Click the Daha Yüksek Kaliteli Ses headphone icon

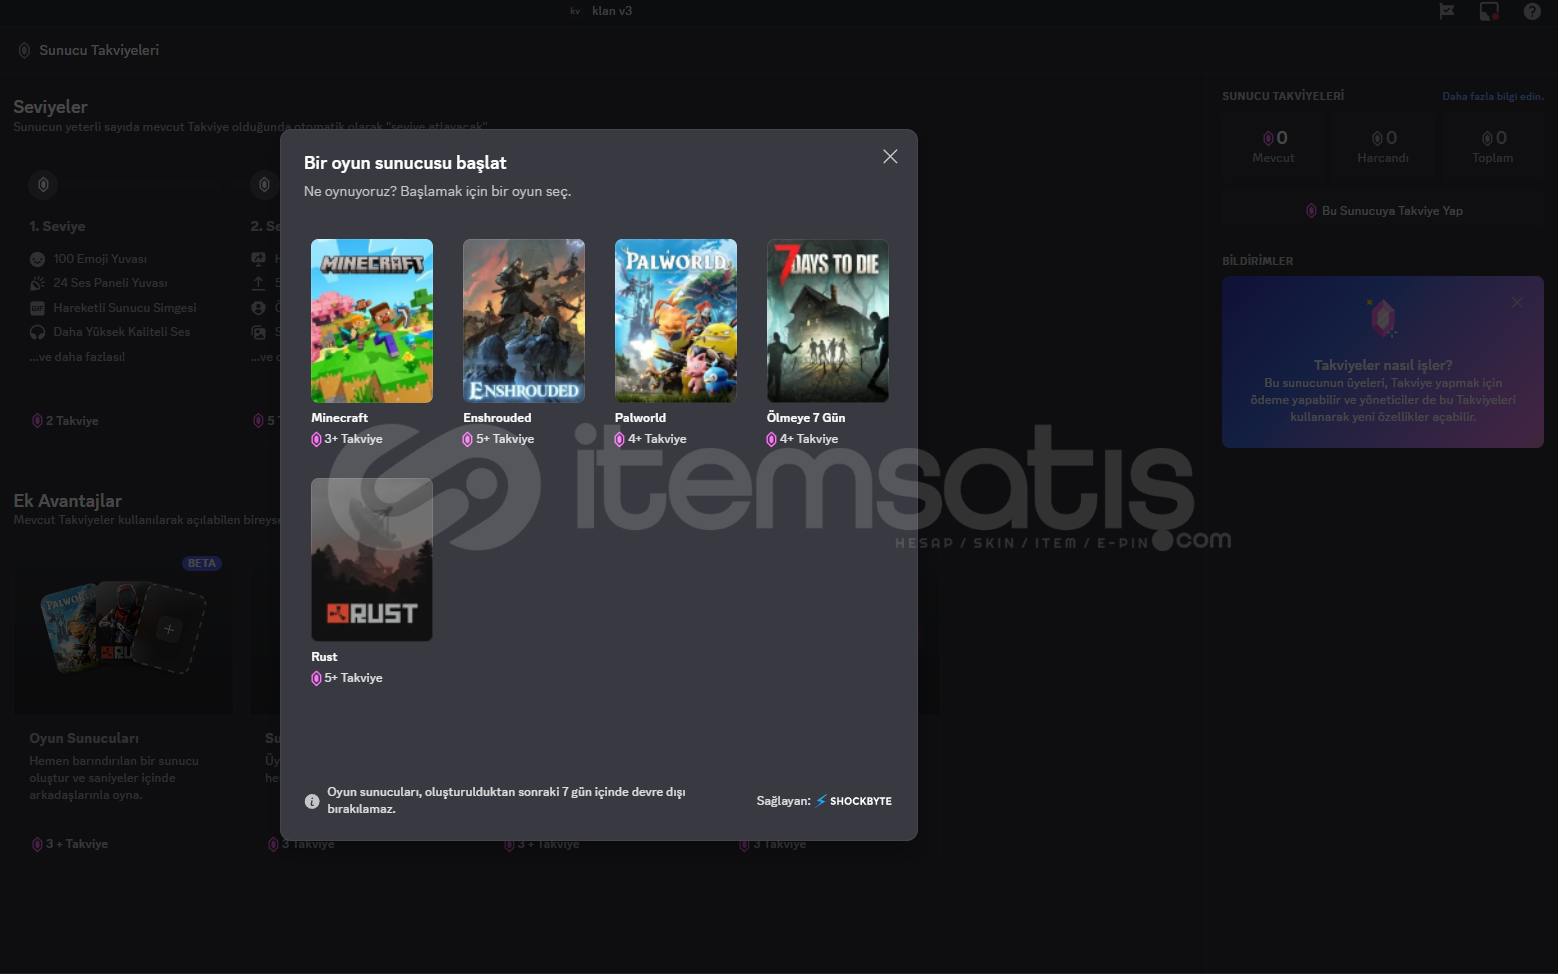pos(38,332)
